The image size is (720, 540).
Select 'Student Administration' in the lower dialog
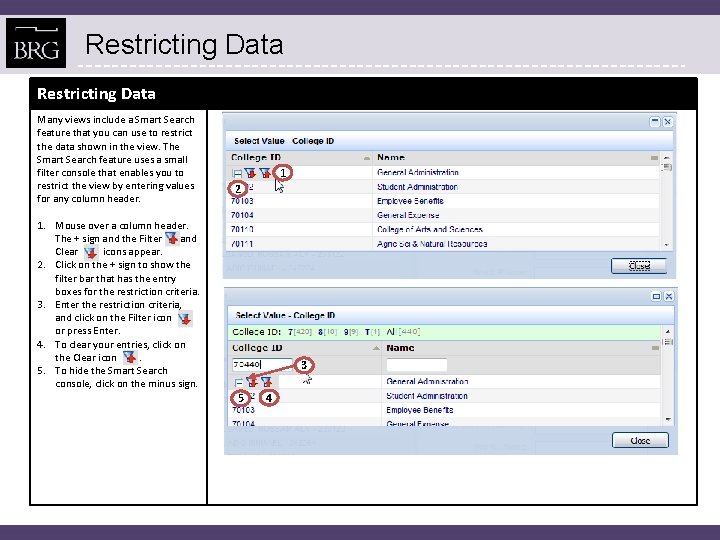coord(427,396)
